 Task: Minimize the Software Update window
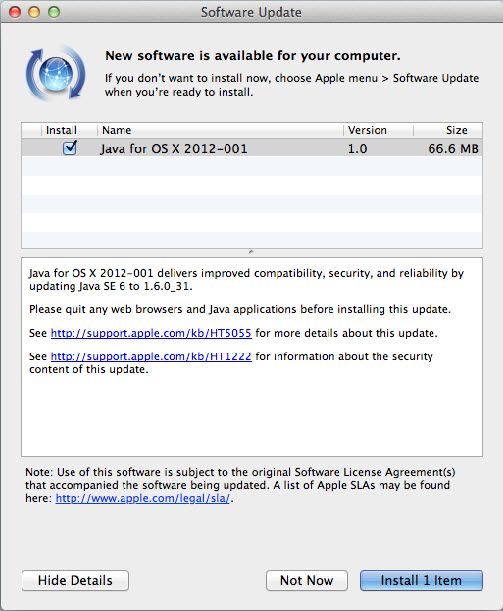[x=34, y=12]
